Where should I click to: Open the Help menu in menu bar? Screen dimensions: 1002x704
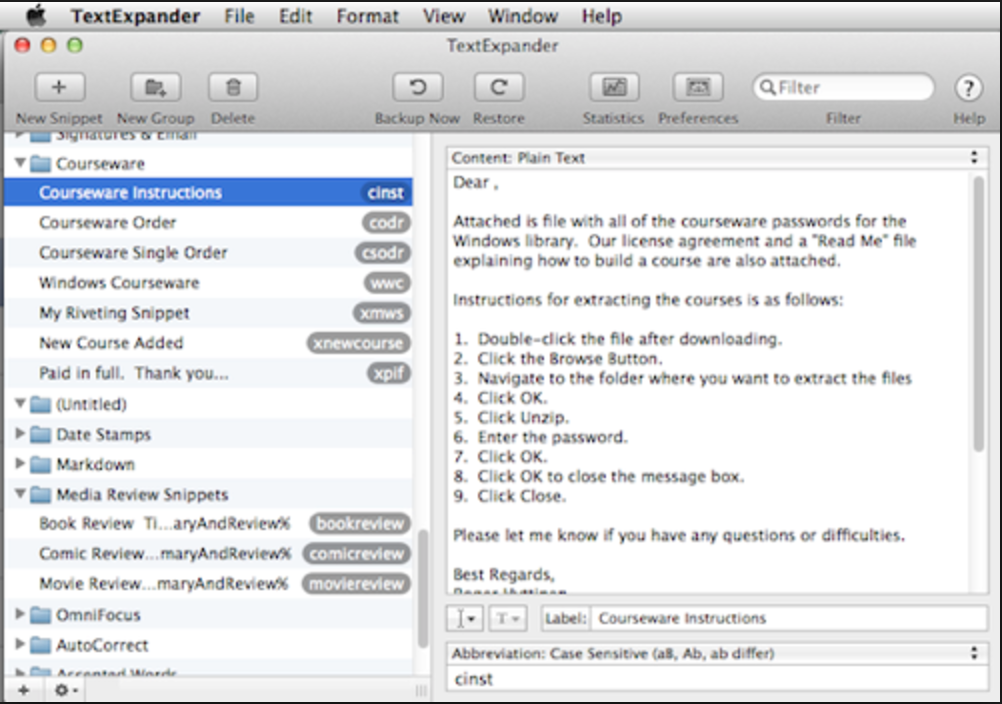(x=601, y=16)
